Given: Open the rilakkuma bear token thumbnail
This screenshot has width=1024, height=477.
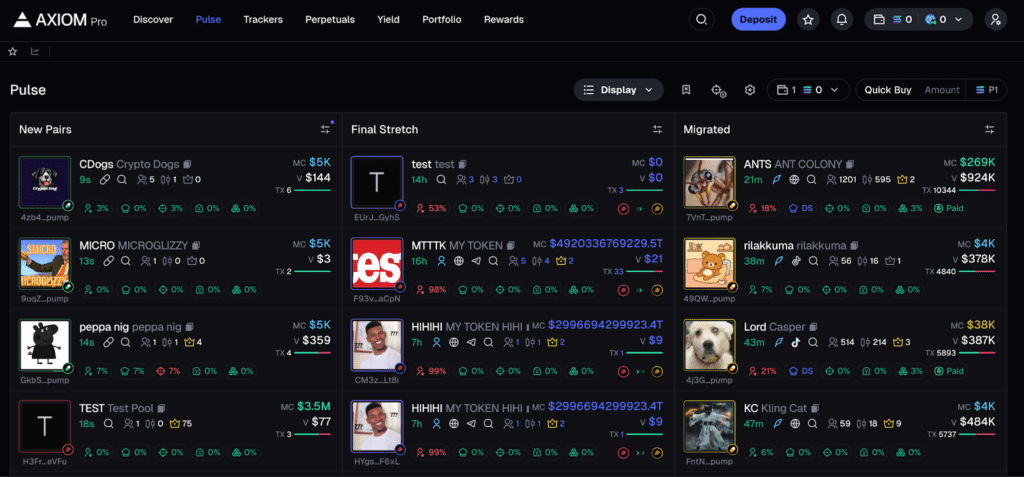Looking at the screenshot, I should 709,263.
